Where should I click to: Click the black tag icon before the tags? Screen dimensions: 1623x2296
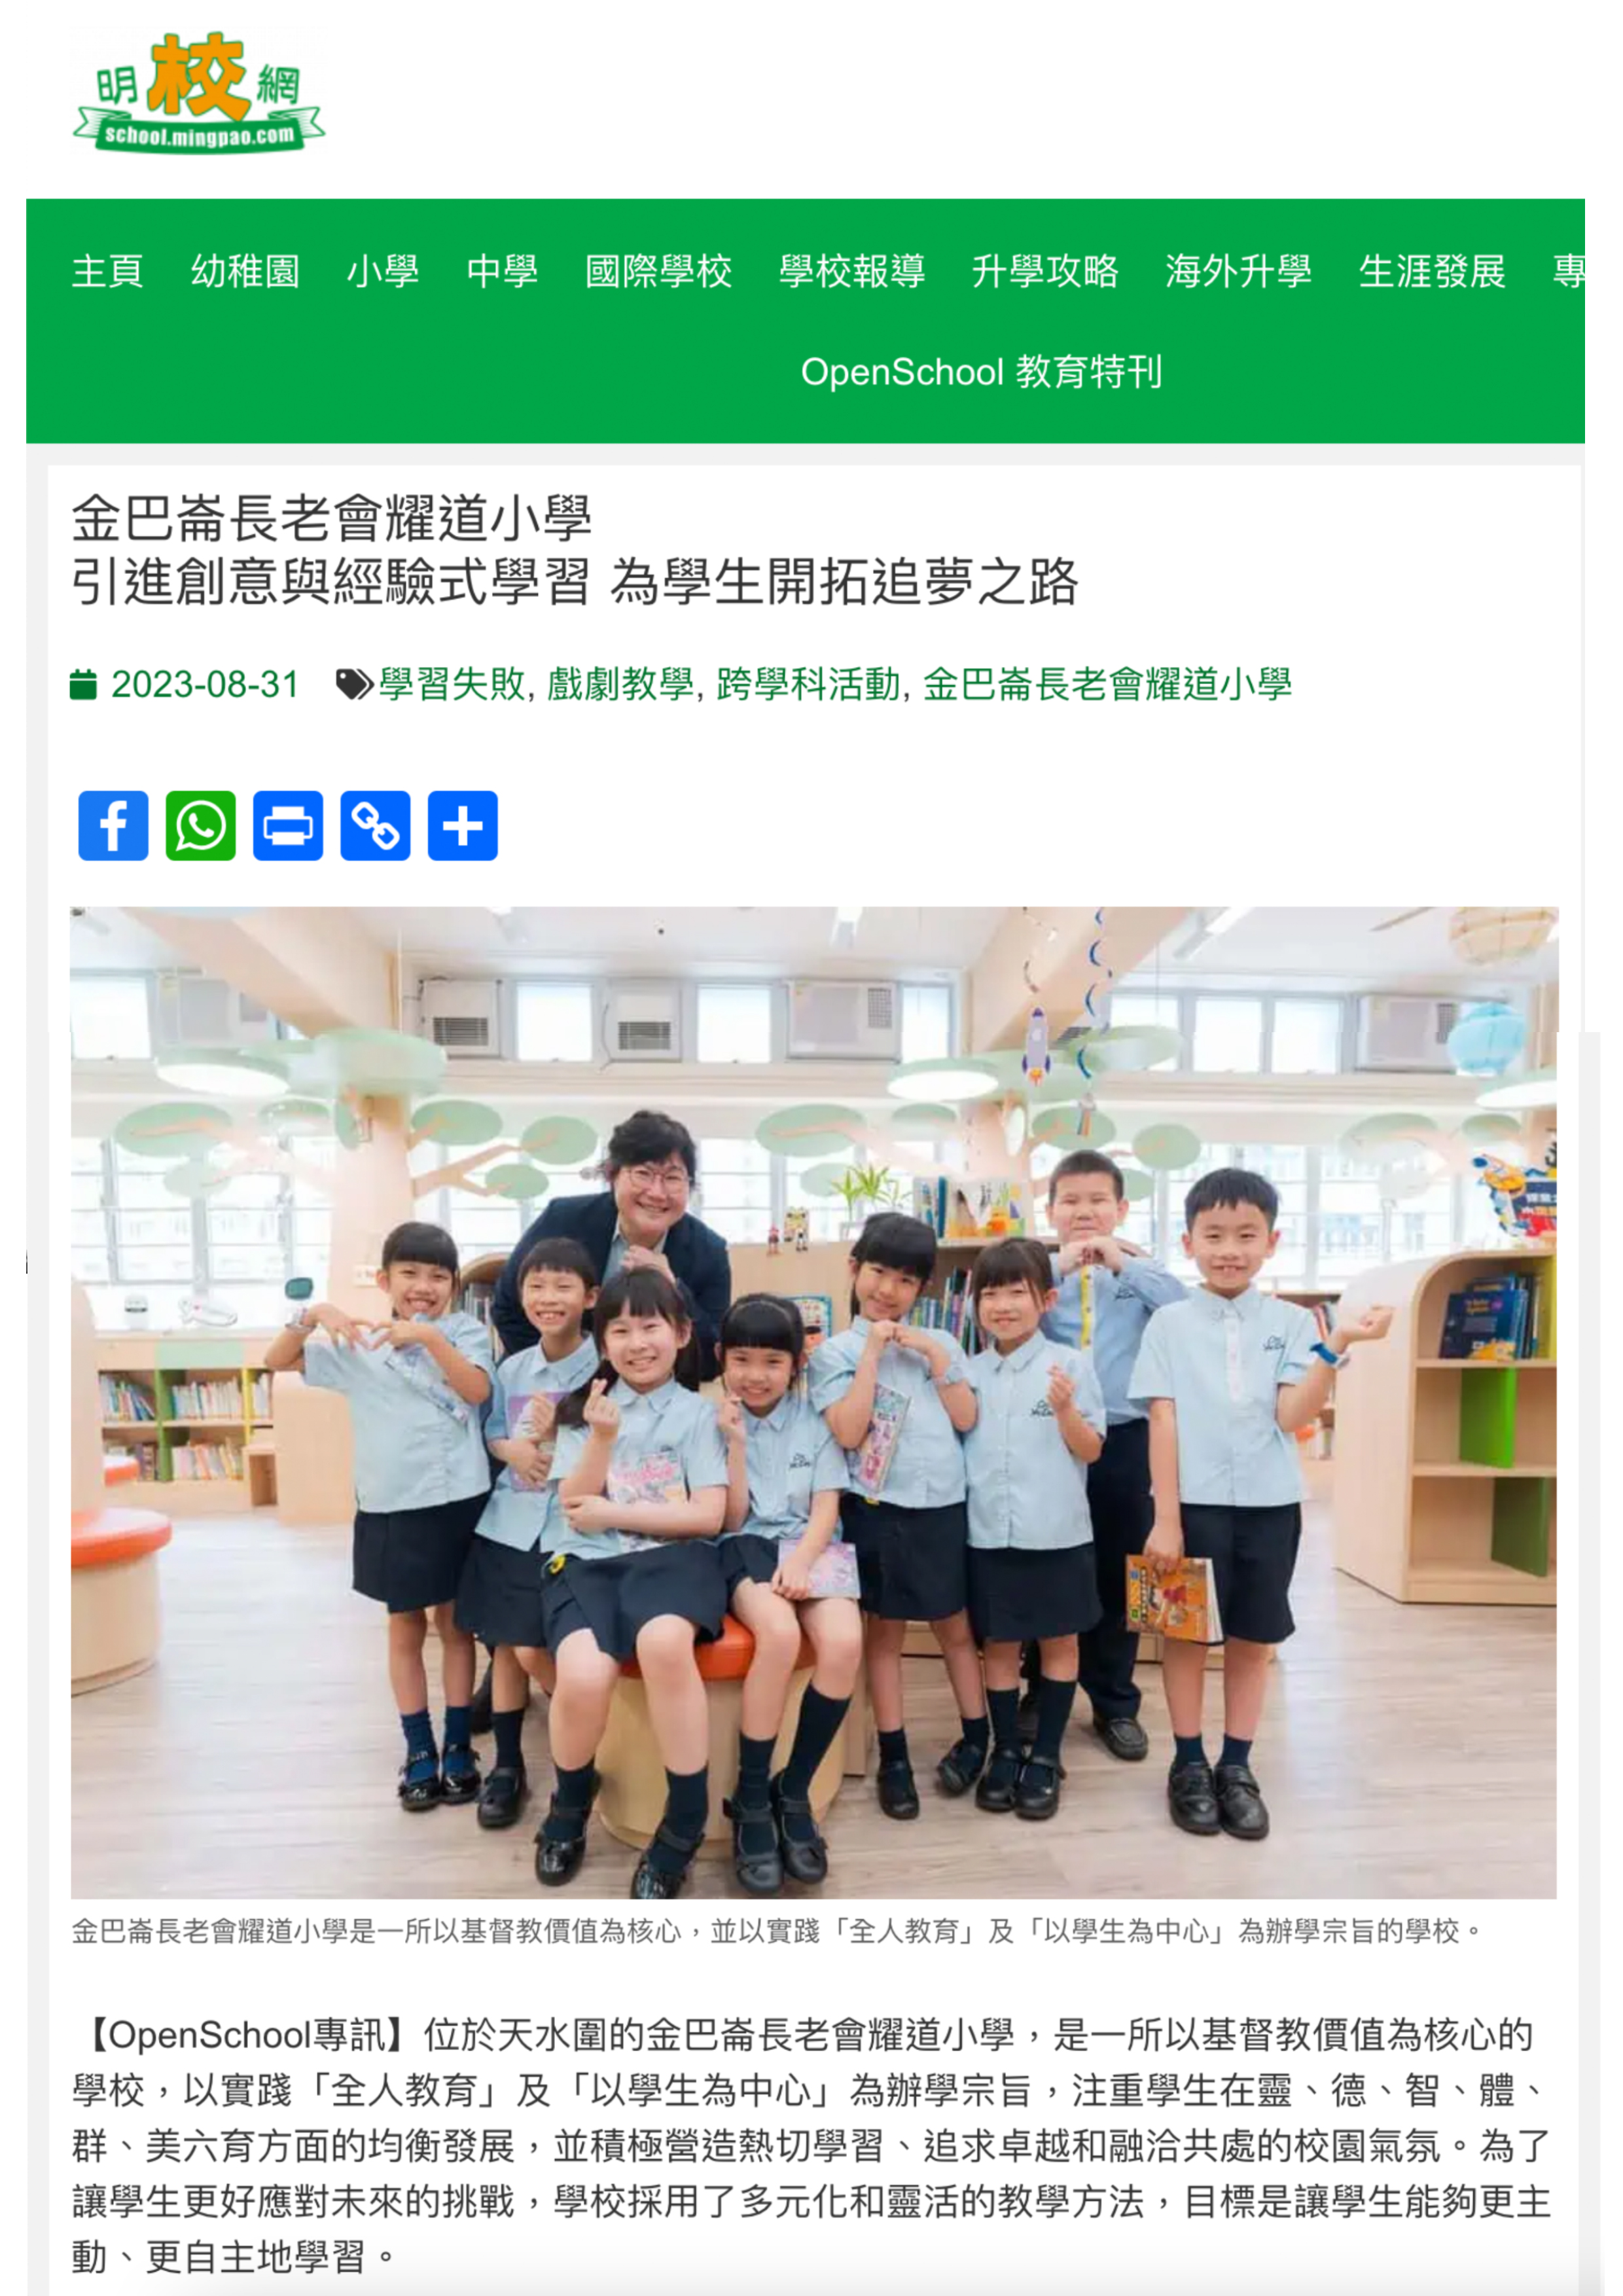click(354, 684)
